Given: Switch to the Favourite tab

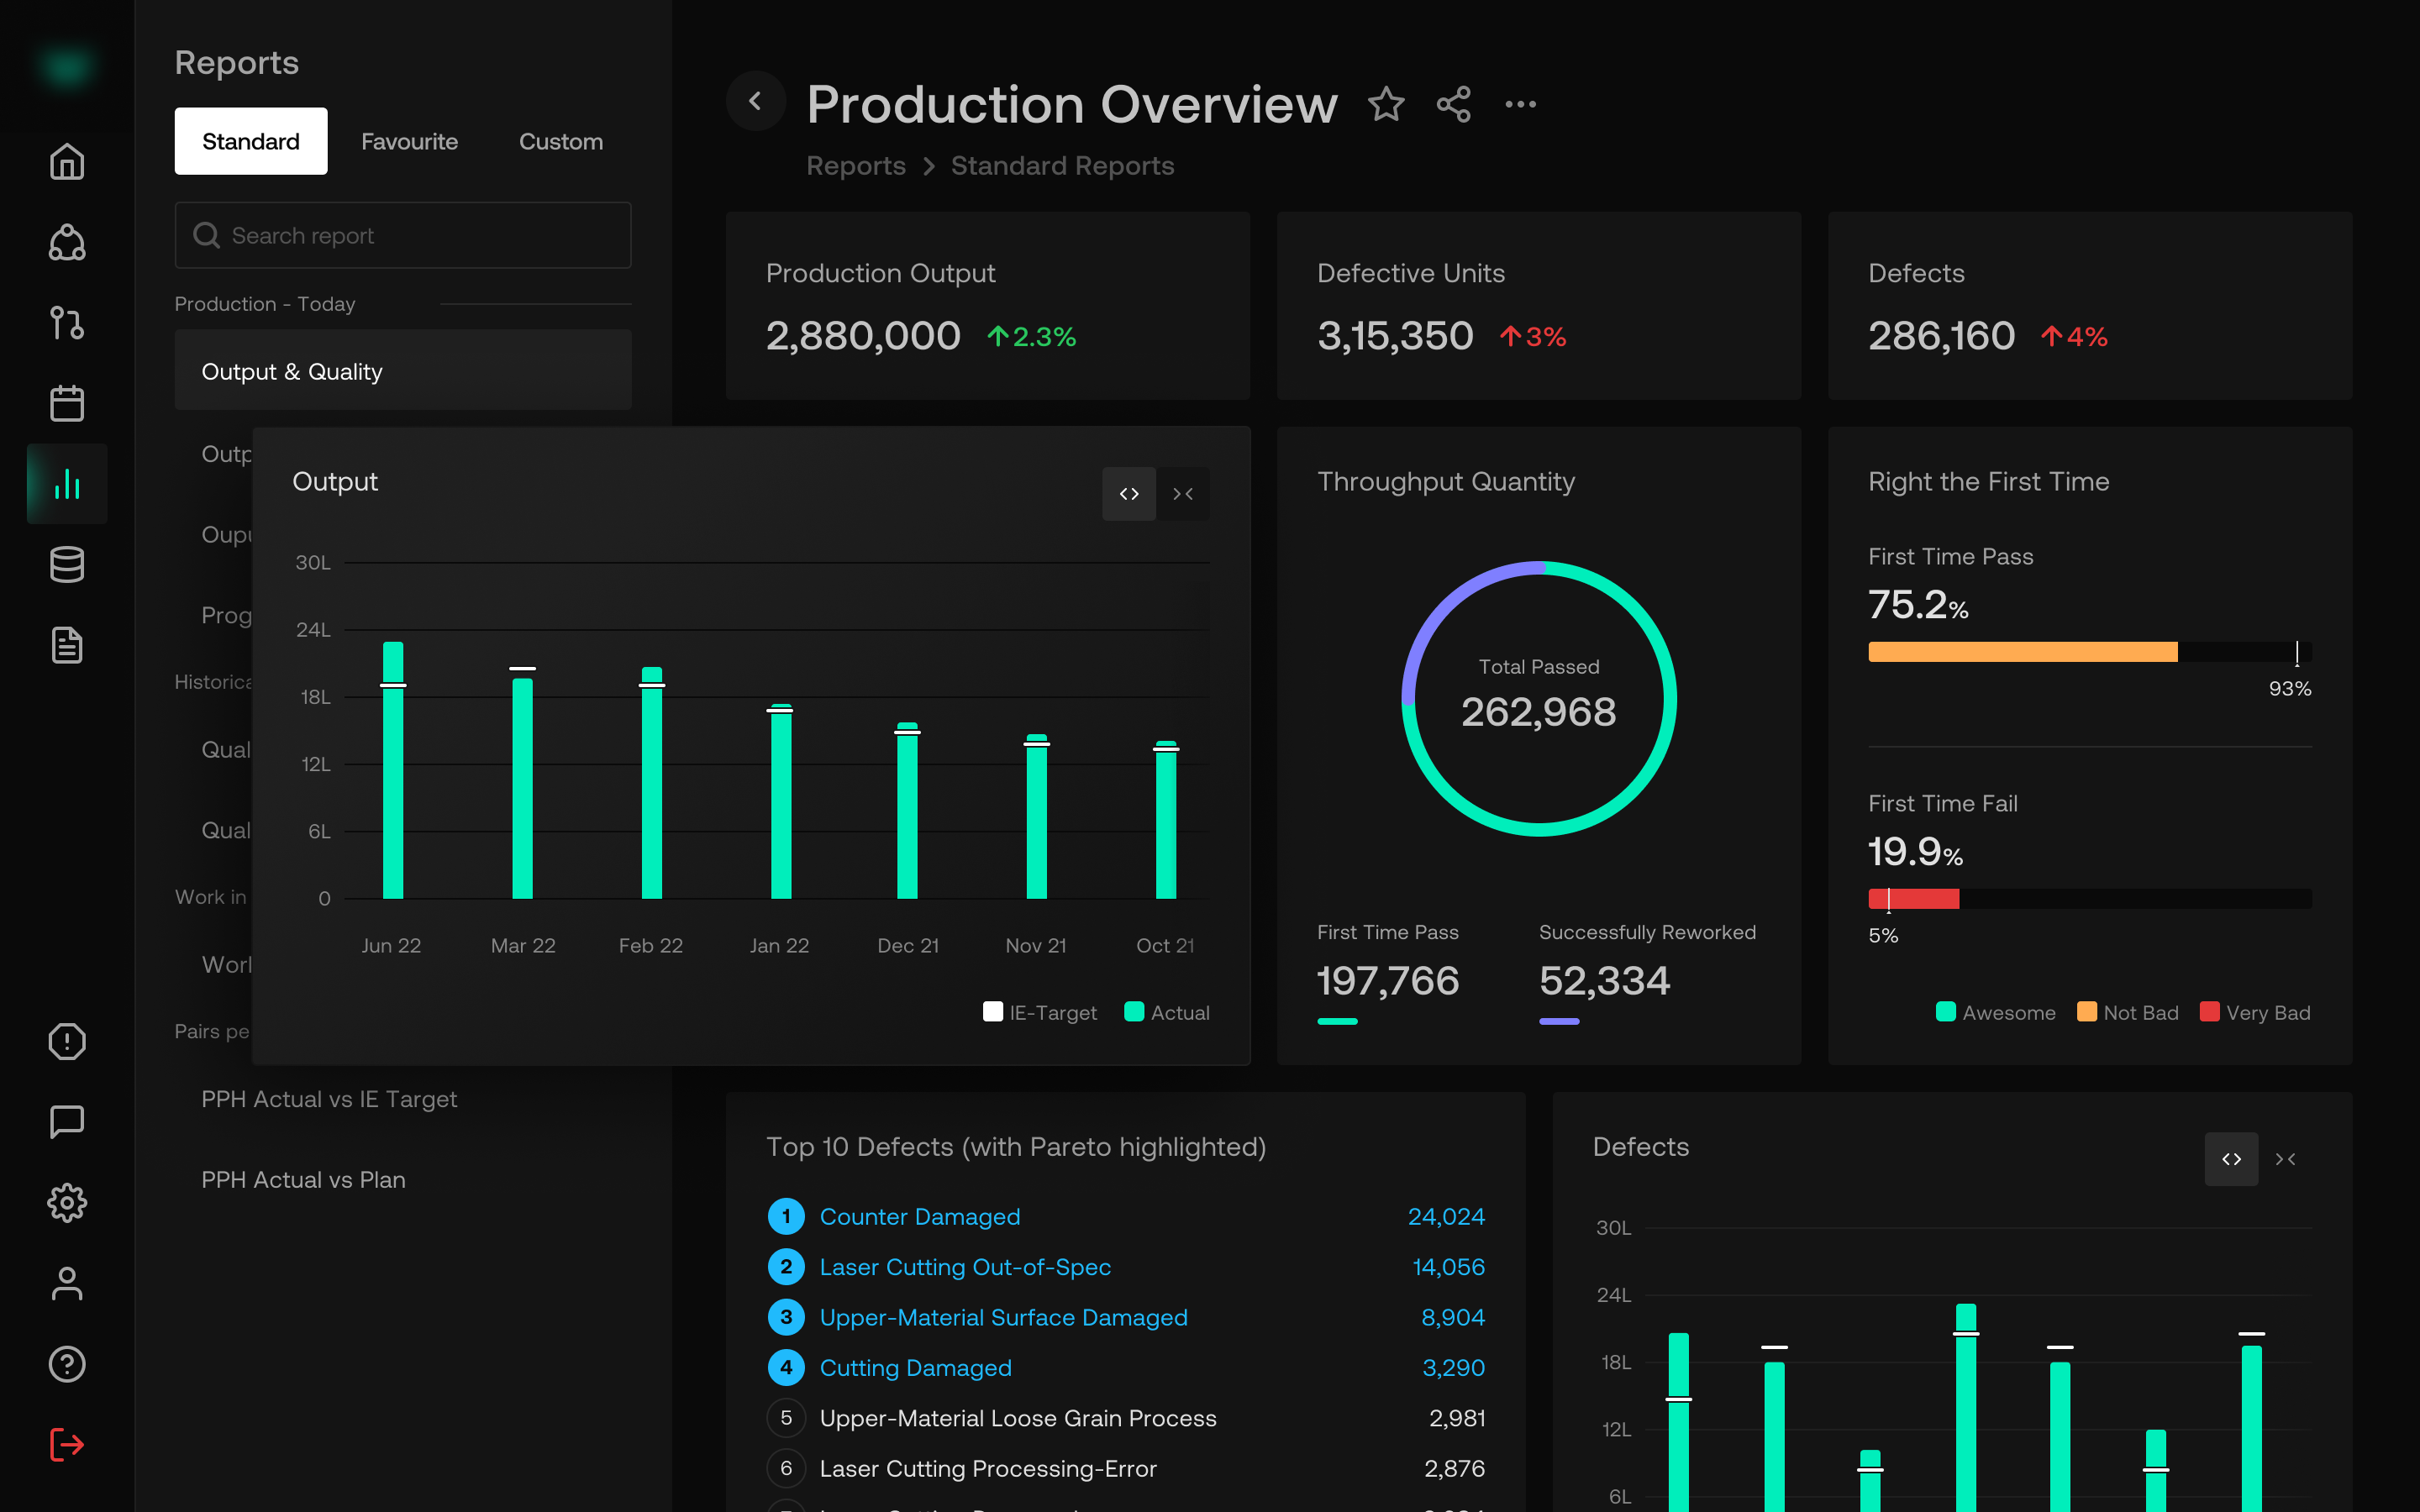Looking at the screenshot, I should (x=409, y=141).
